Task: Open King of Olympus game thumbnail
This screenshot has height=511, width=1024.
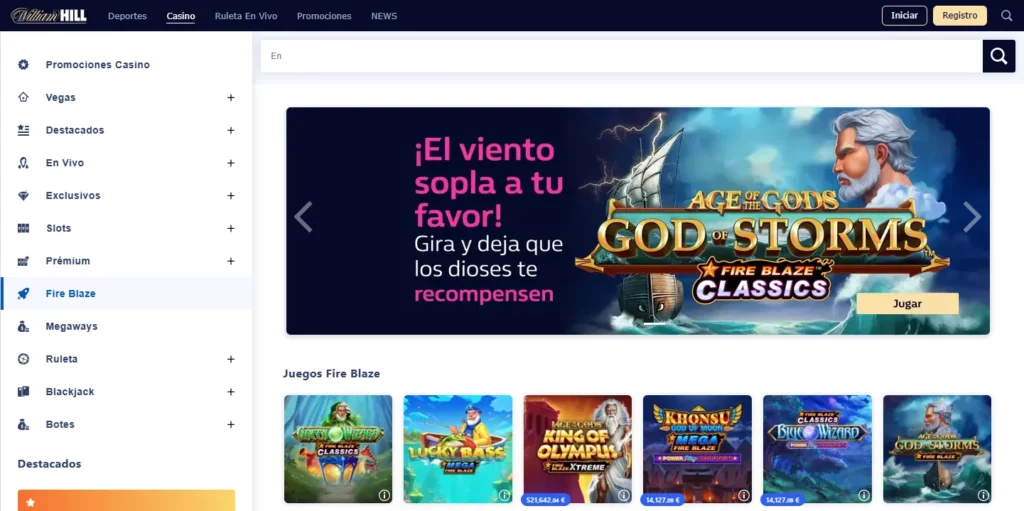Action: click(578, 449)
